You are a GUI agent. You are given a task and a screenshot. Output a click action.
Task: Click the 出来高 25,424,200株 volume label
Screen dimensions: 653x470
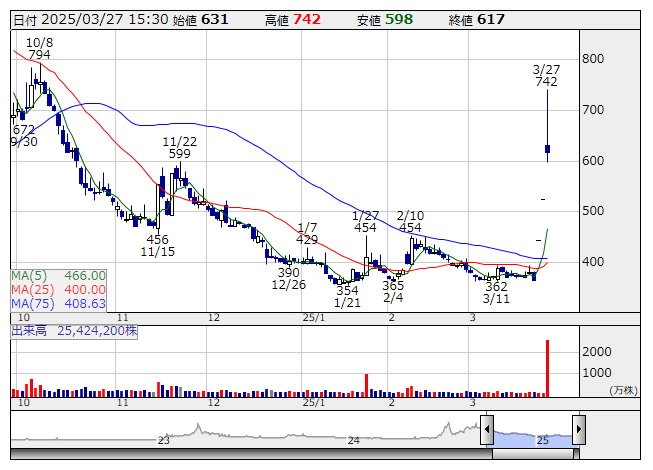point(74,331)
